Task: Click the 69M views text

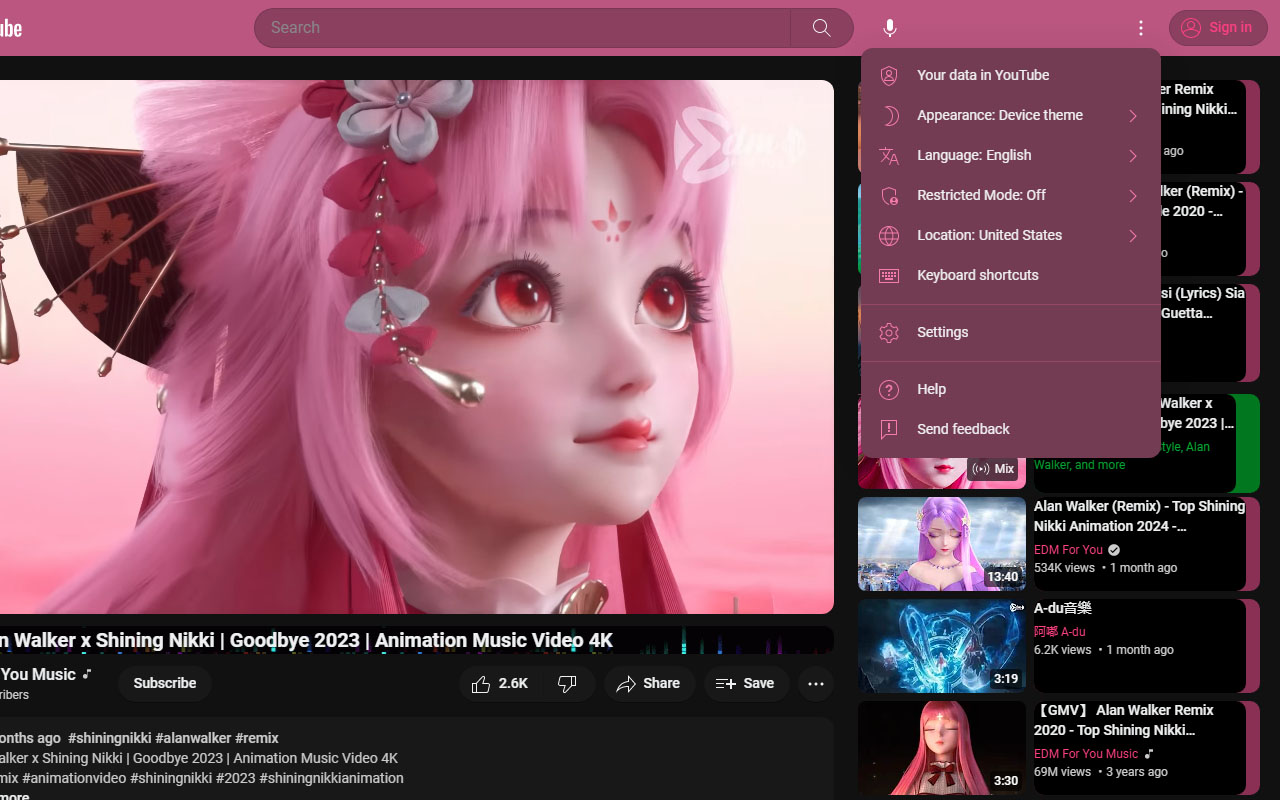Action: pyautogui.click(x=1062, y=772)
